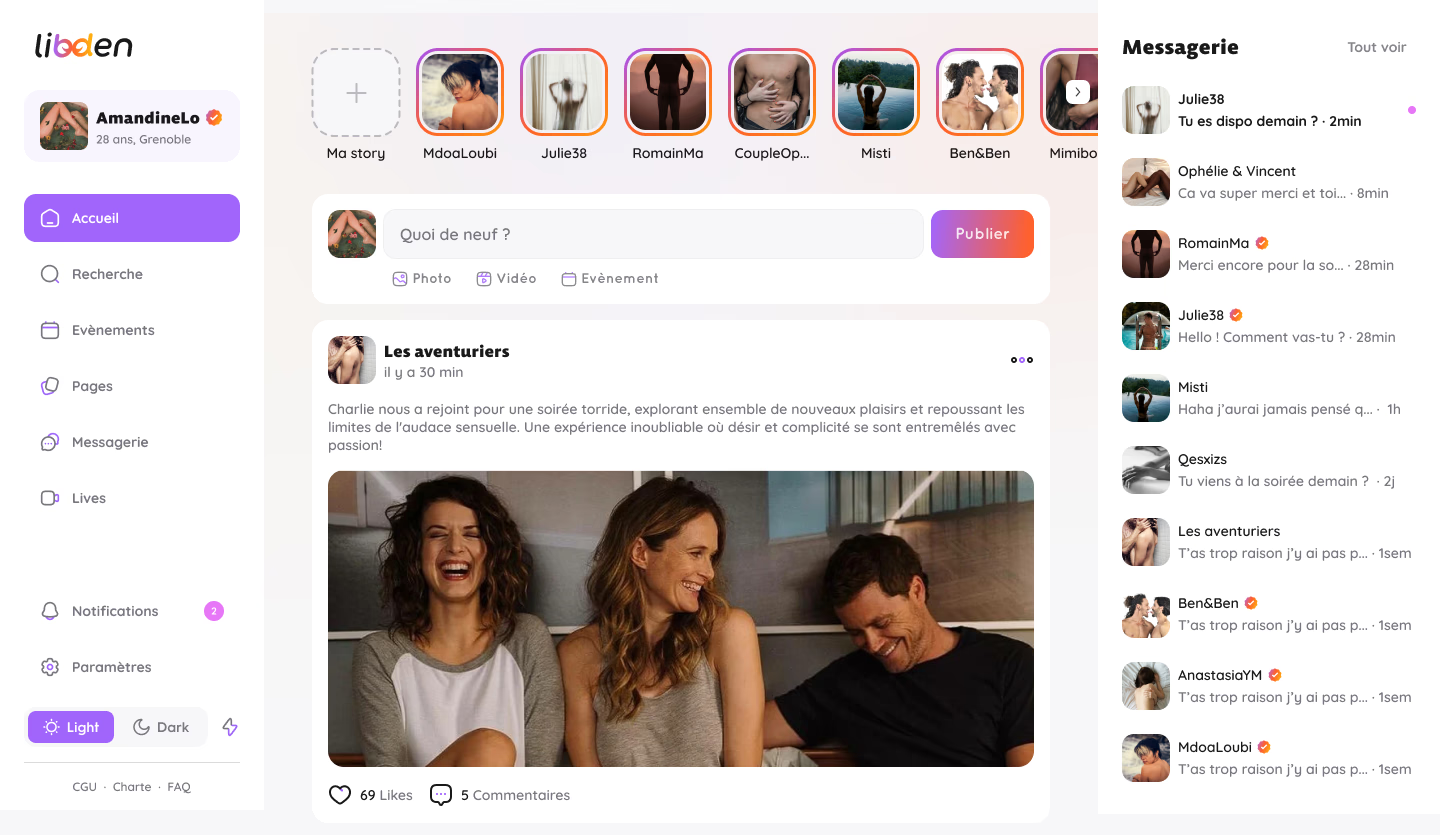Switch to the Dark theme
This screenshot has width=1440, height=835.
pos(161,727)
